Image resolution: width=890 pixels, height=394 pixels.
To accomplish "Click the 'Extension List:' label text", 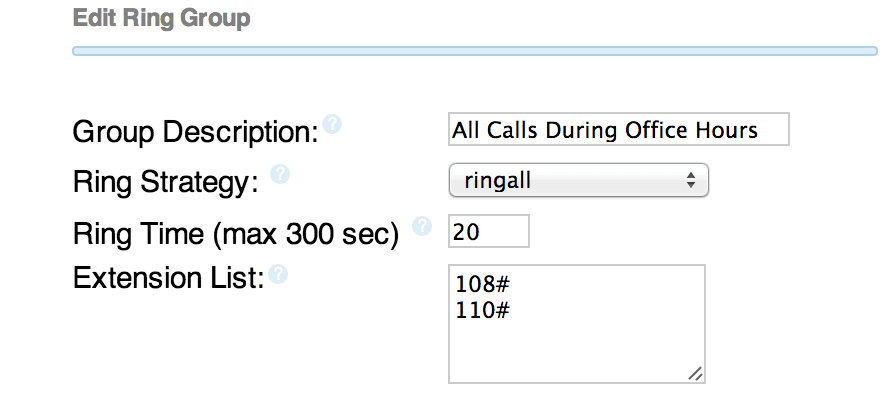I will [169, 278].
